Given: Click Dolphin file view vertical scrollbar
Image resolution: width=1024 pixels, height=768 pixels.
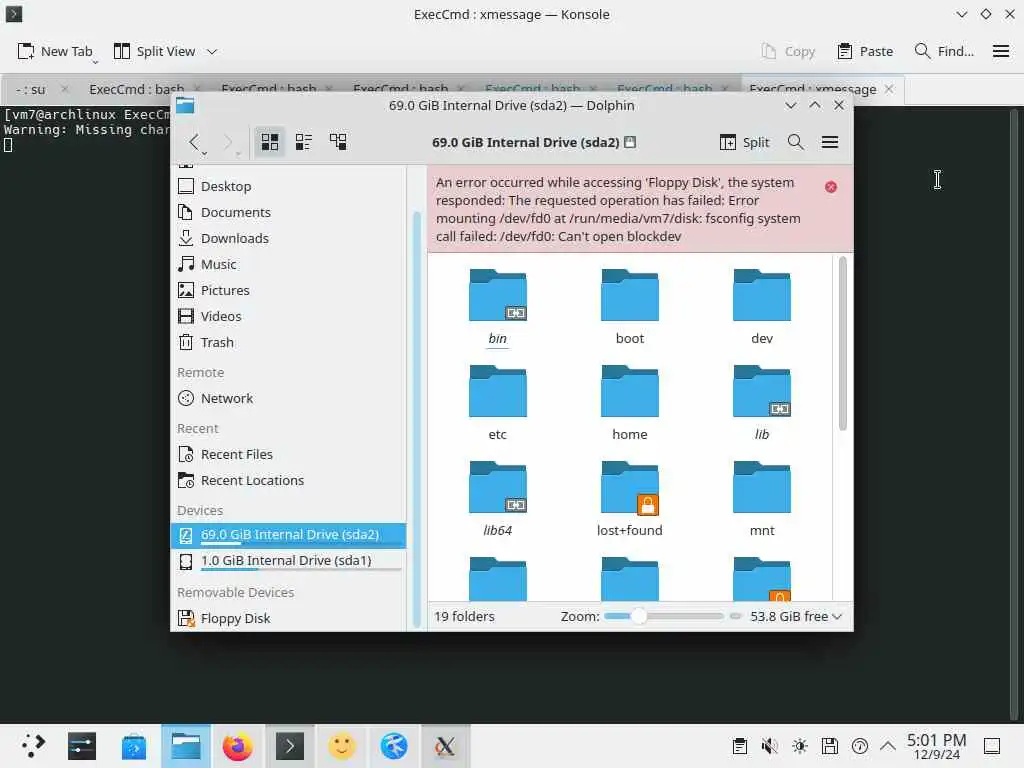Looking at the screenshot, I should click(x=842, y=344).
